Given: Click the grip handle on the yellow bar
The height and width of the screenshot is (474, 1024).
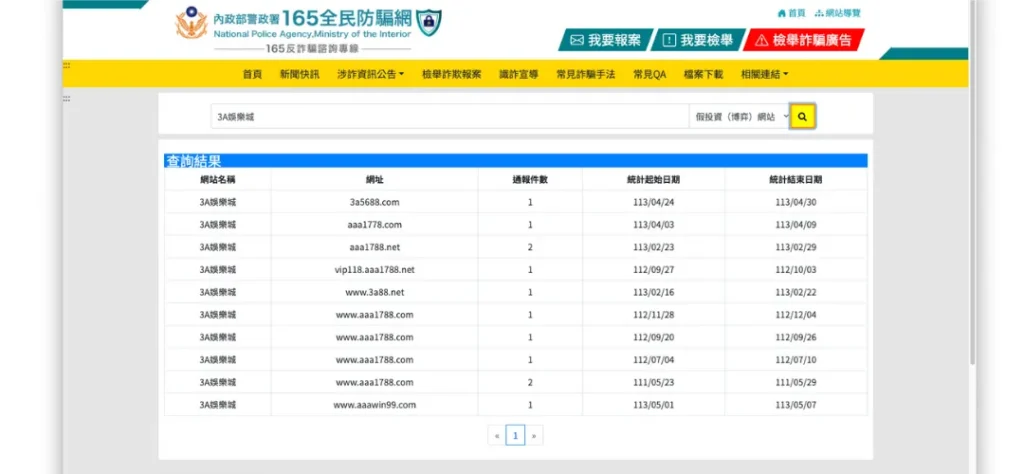Looking at the screenshot, I should point(66,65).
